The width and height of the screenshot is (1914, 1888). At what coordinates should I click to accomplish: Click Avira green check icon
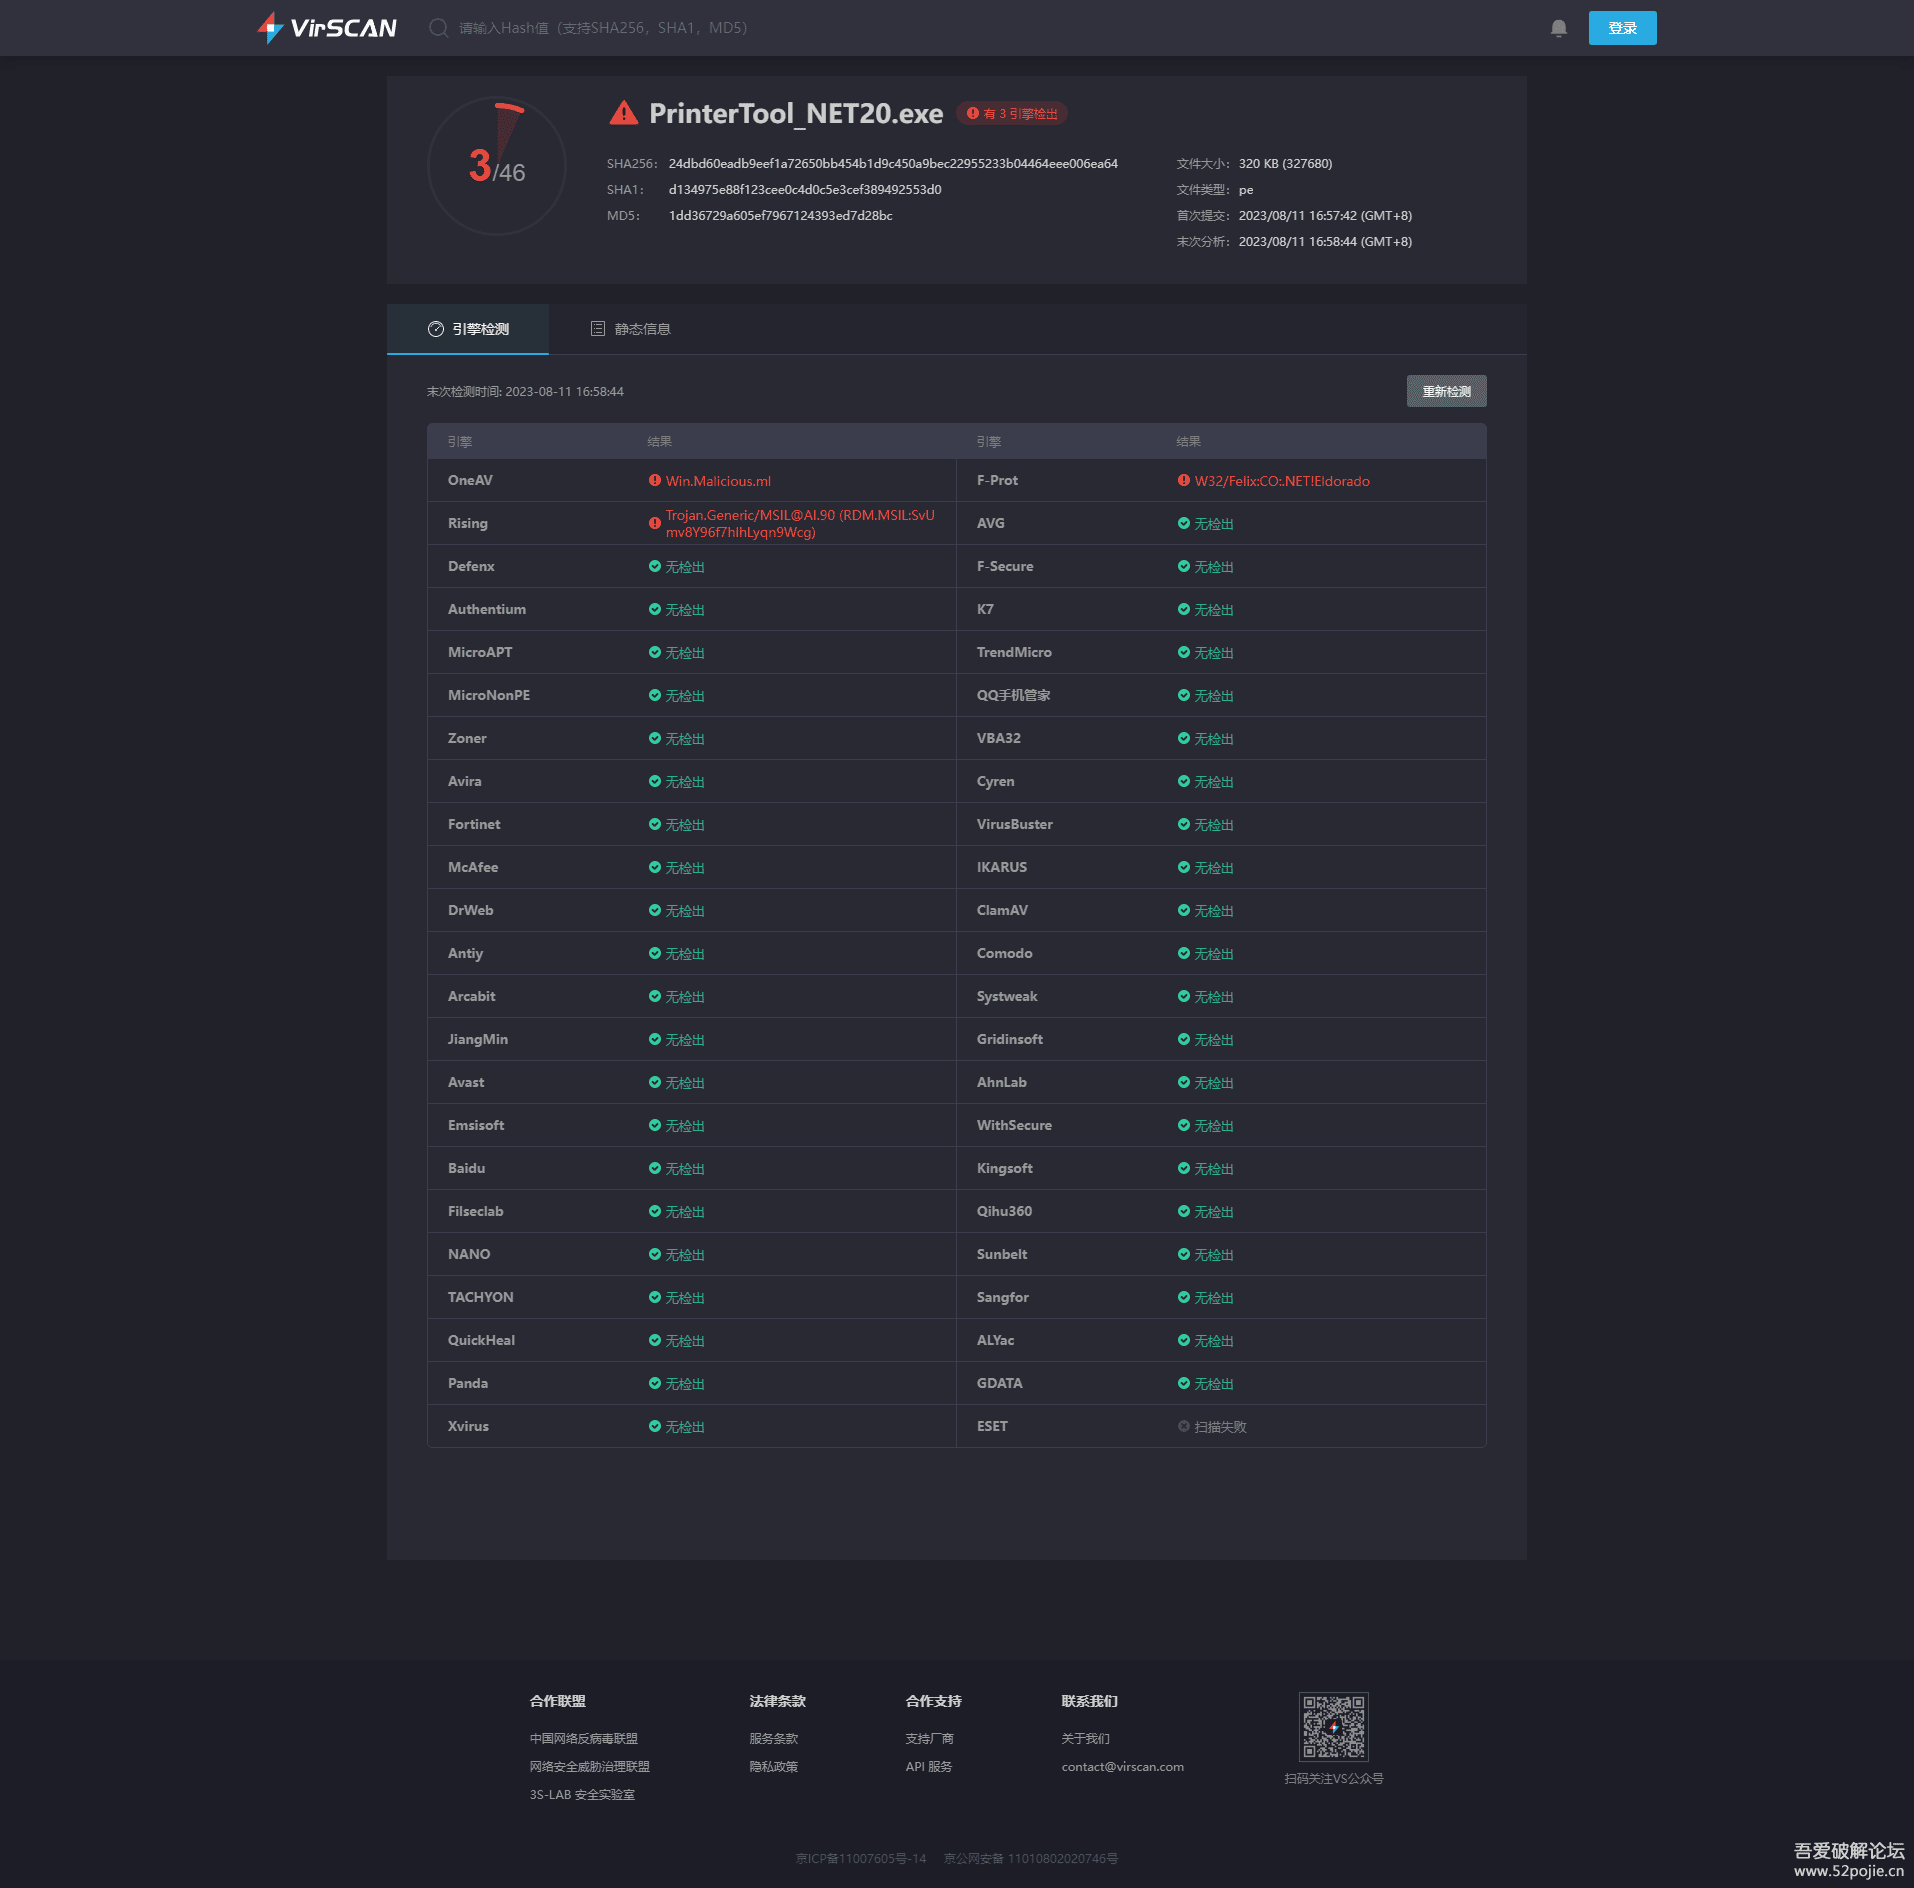(x=655, y=781)
